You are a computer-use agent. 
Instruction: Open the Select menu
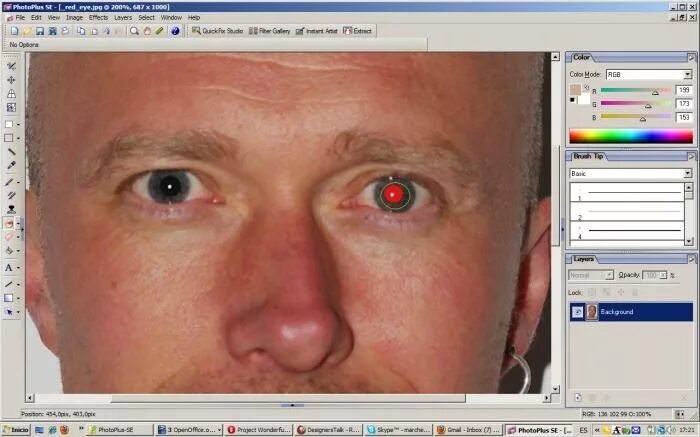click(x=146, y=17)
